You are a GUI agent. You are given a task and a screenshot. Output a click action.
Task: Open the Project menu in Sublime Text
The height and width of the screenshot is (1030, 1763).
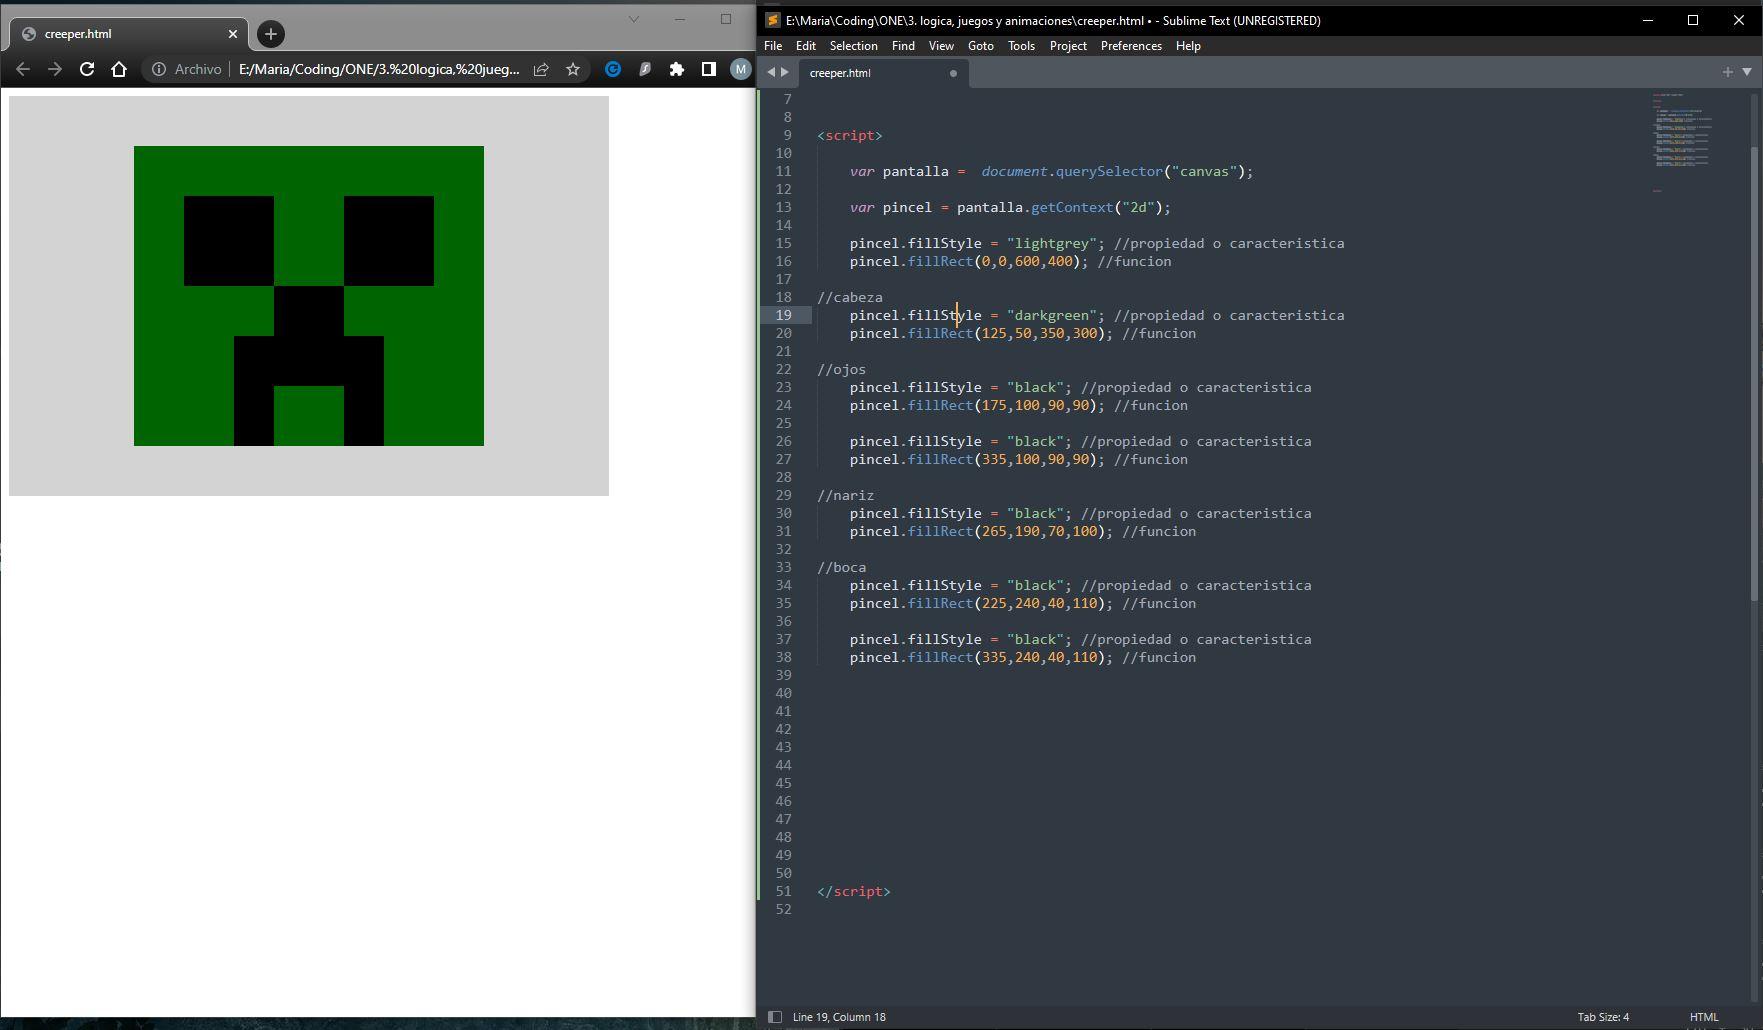(x=1068, y=46)
